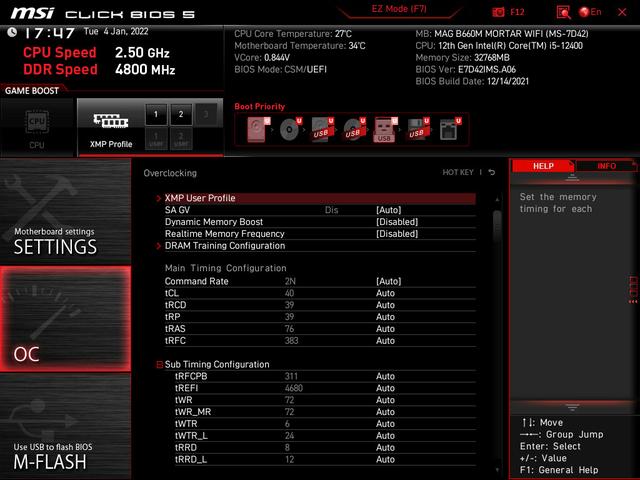640x480 pixels.
Task: Enable XMP profile 2
Action: pos(181,114)
